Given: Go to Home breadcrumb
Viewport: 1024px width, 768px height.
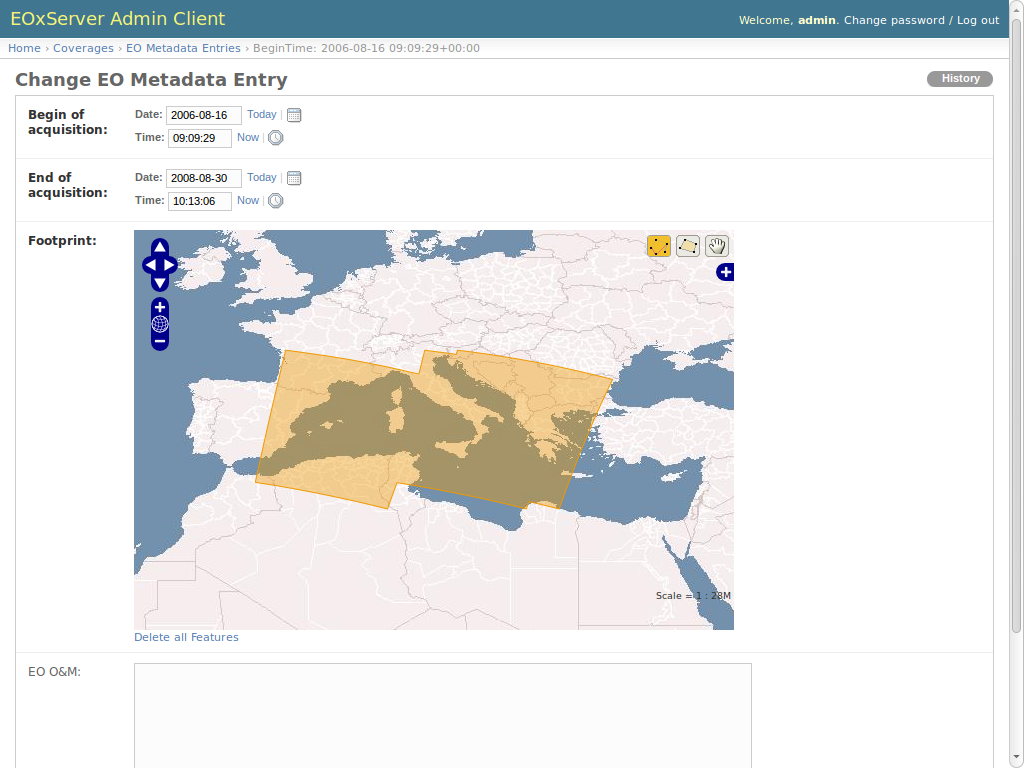Looking at the screenshot, I should point(24,48).
